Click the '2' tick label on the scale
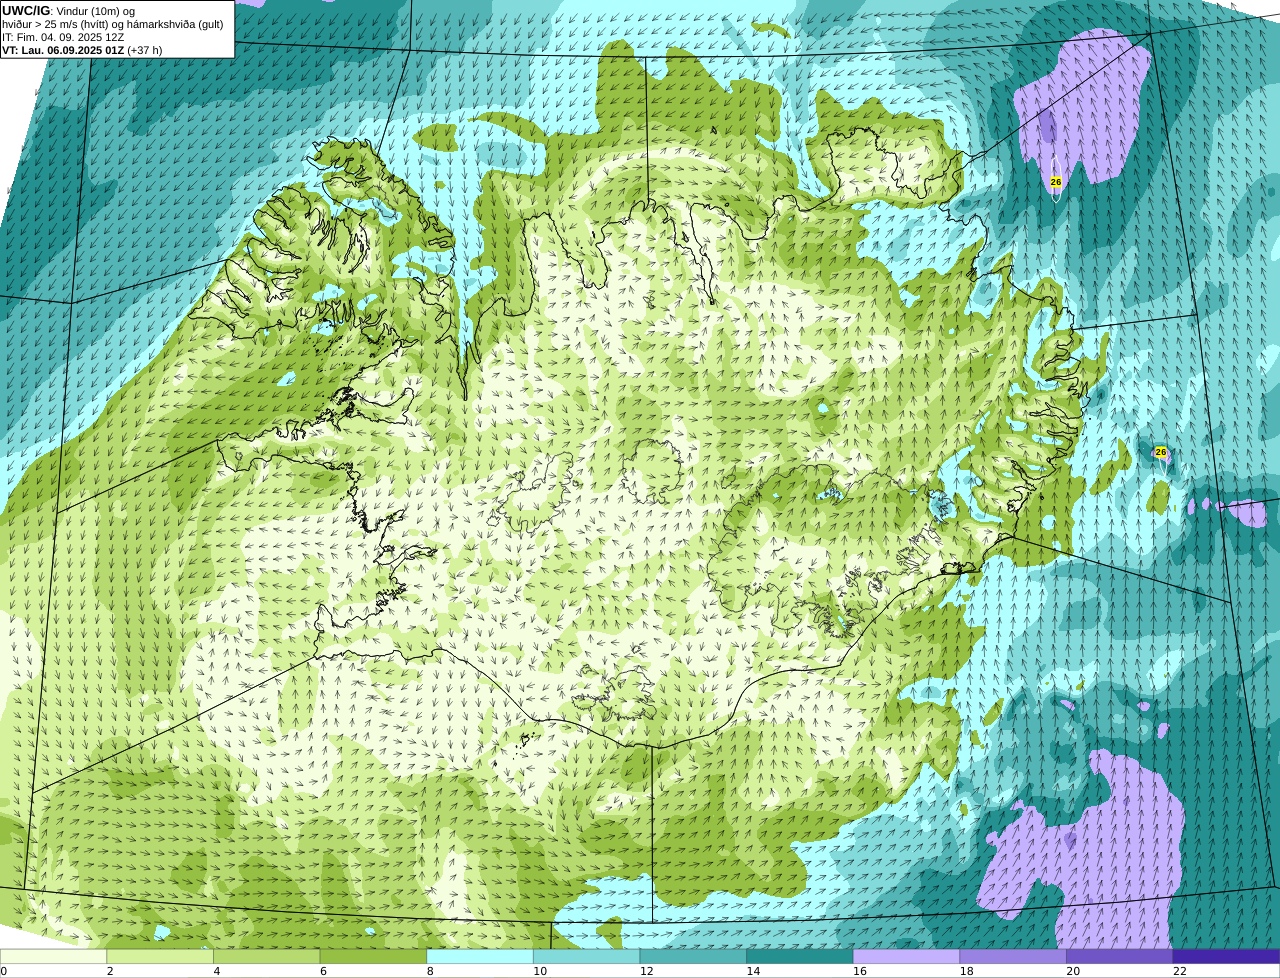Screen dimensions: 1280x978 tap(110, 971)
